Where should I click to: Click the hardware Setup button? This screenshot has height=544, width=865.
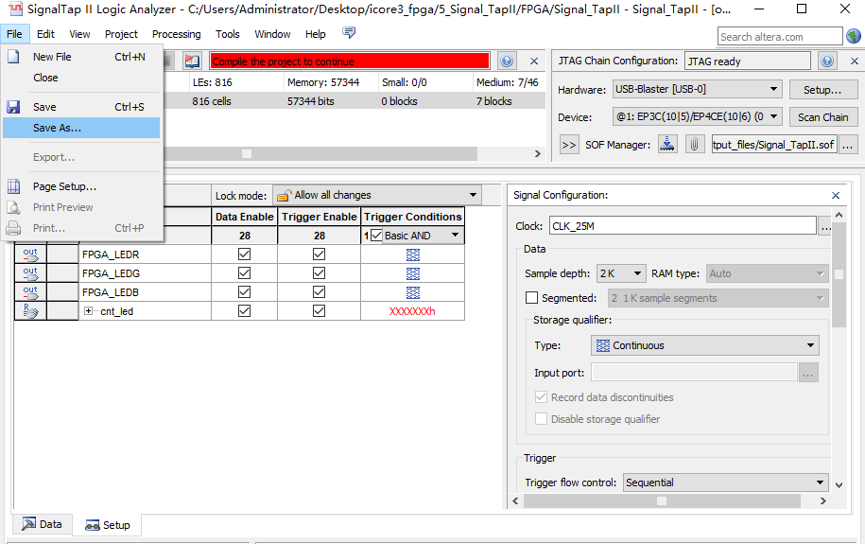(822, 90)
